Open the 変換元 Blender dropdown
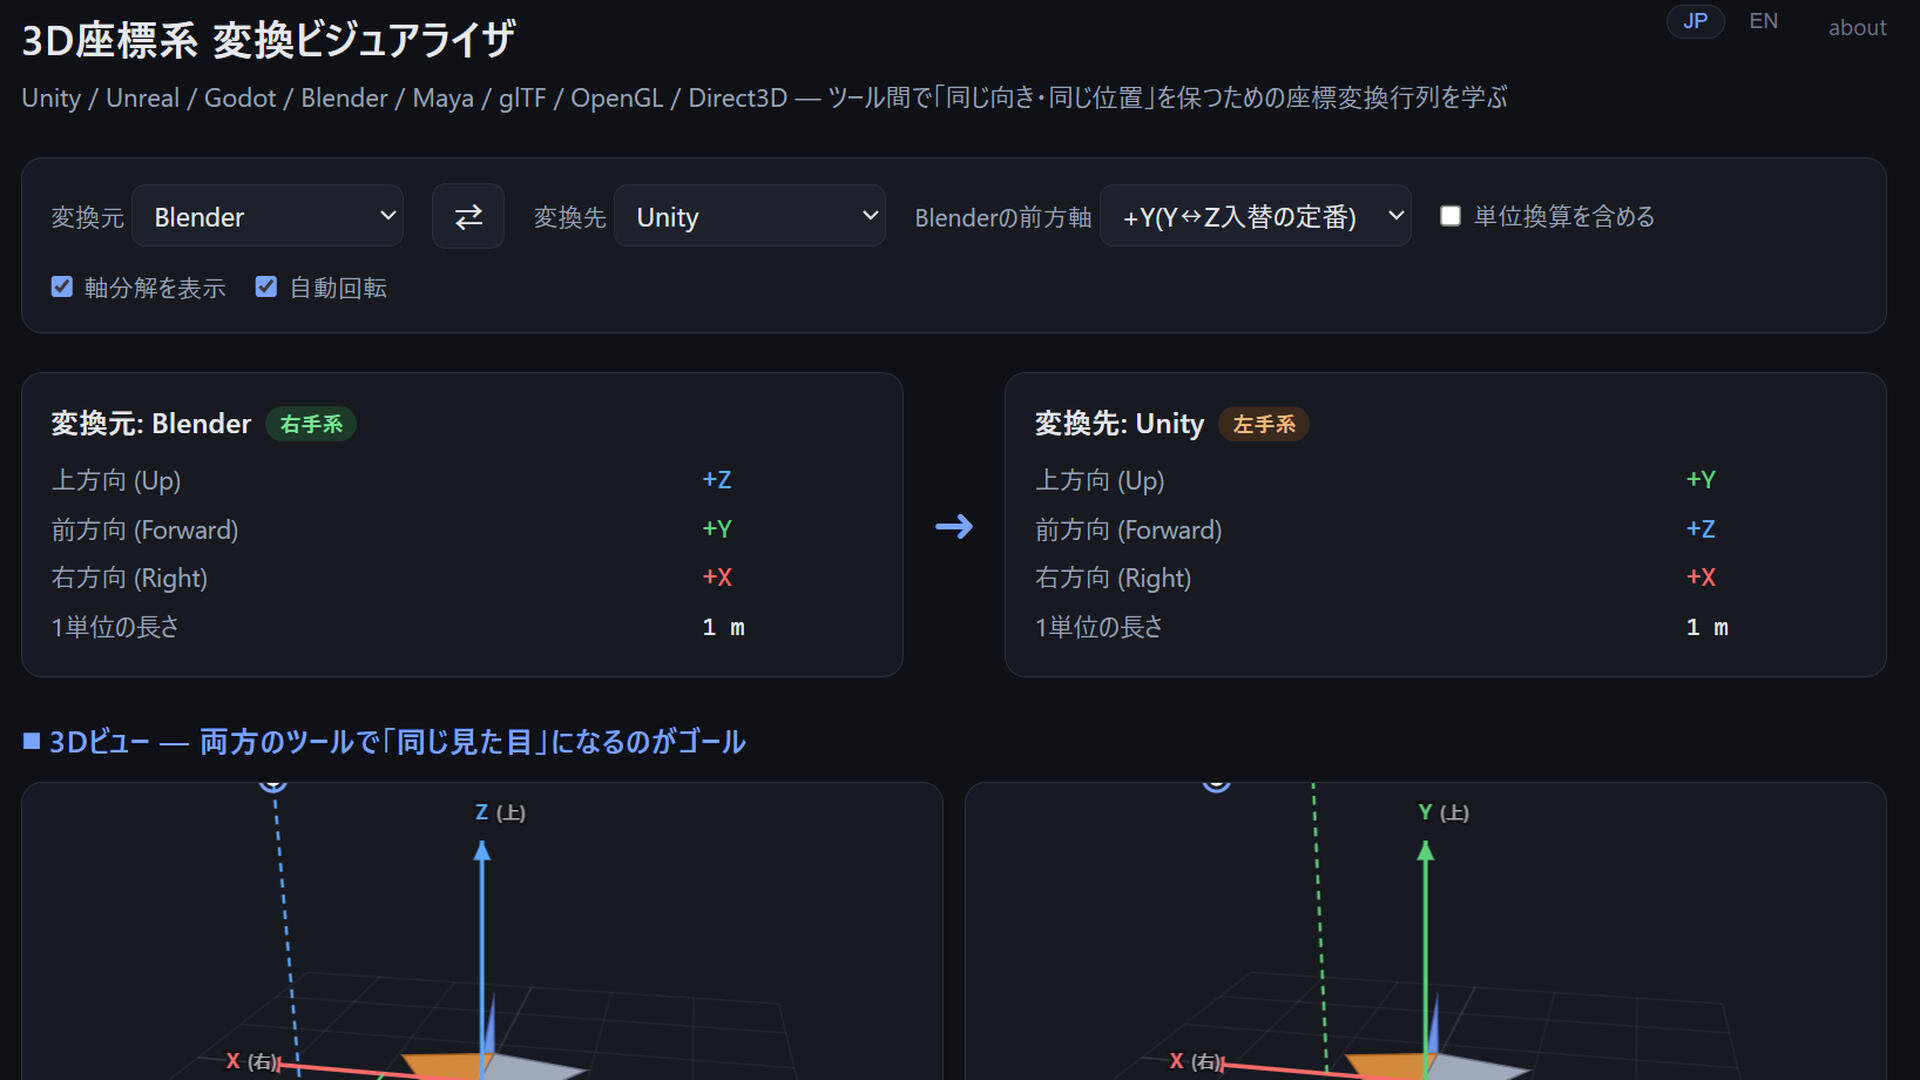 [x=268, y=216]
